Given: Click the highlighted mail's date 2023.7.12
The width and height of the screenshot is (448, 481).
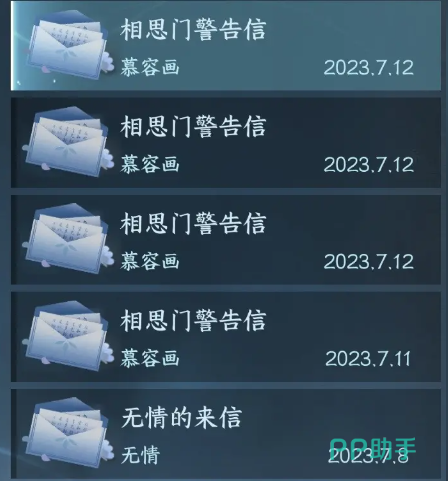Looking at the screenshot, I should (x=369, y=68).
